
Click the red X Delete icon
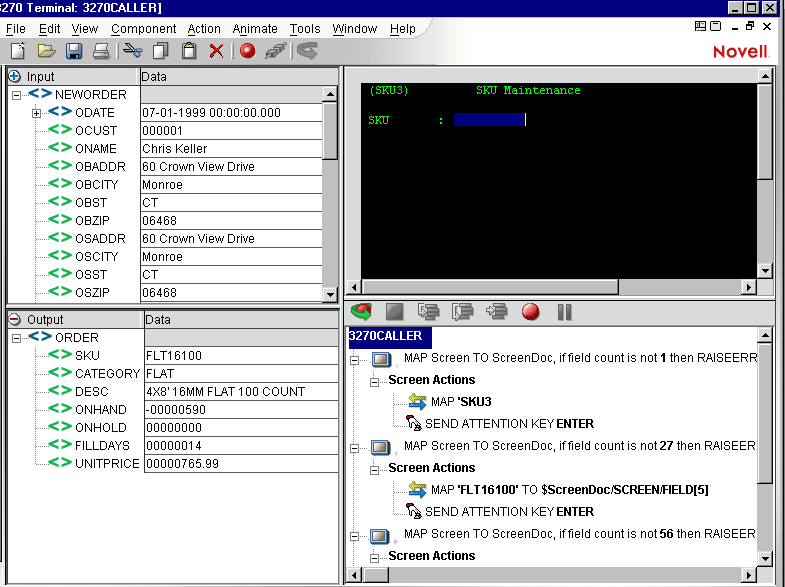tap(216, 50)
